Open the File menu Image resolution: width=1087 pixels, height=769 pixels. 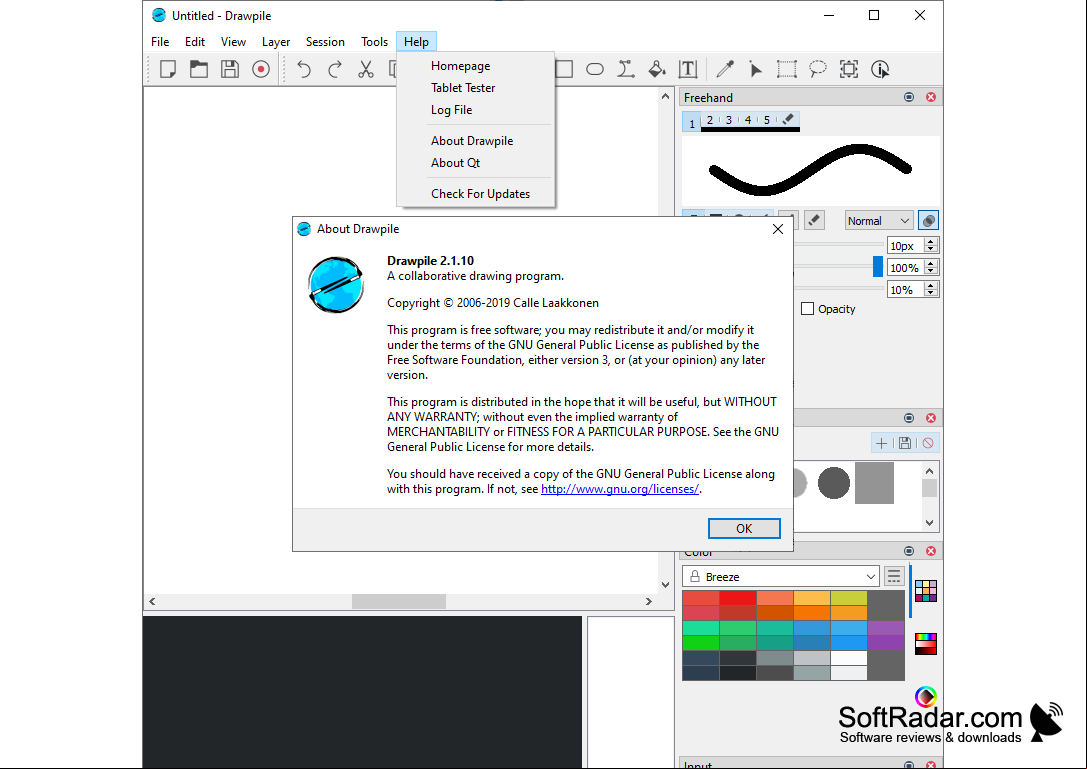point(160,42)
